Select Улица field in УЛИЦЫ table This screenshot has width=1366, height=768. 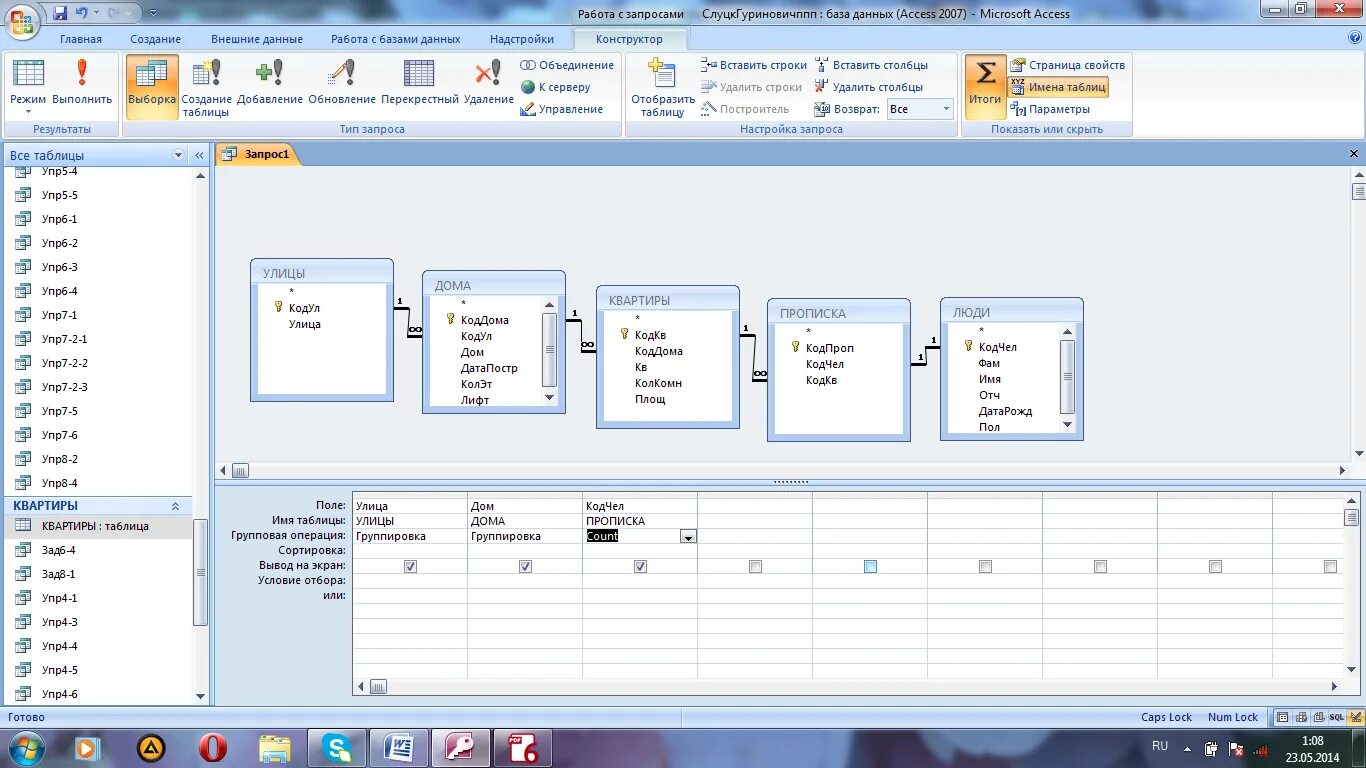(x=305, y=324)
